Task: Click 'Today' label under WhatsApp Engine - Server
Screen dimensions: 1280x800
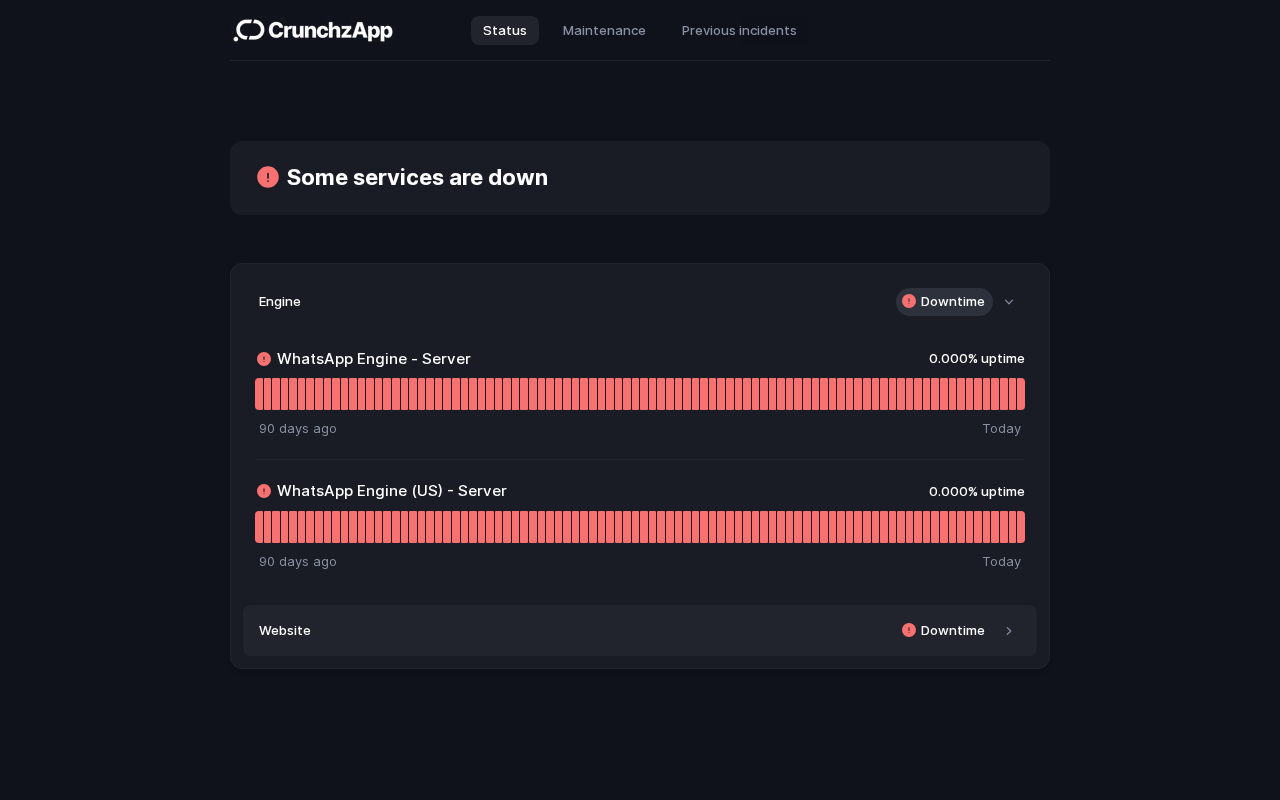Action: 1001,428
